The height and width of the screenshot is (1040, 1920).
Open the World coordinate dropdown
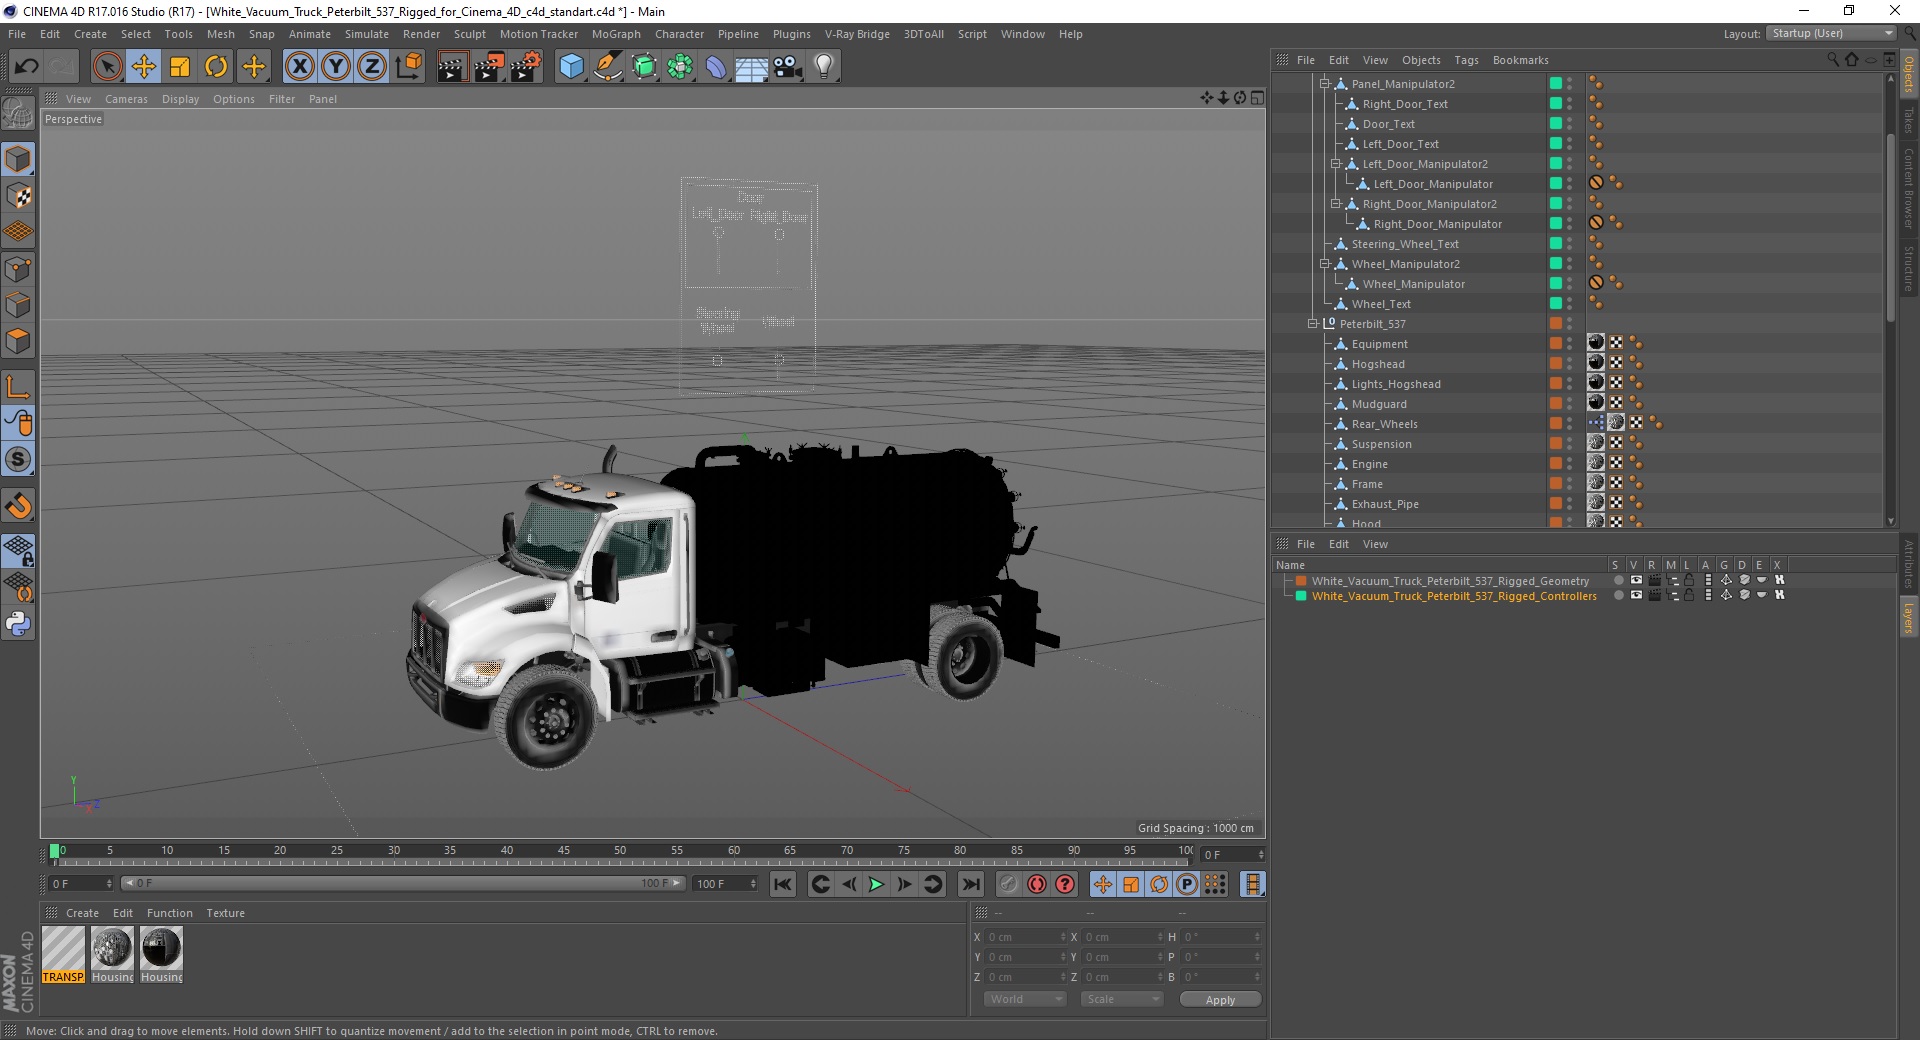click(x=1025, y=999)
